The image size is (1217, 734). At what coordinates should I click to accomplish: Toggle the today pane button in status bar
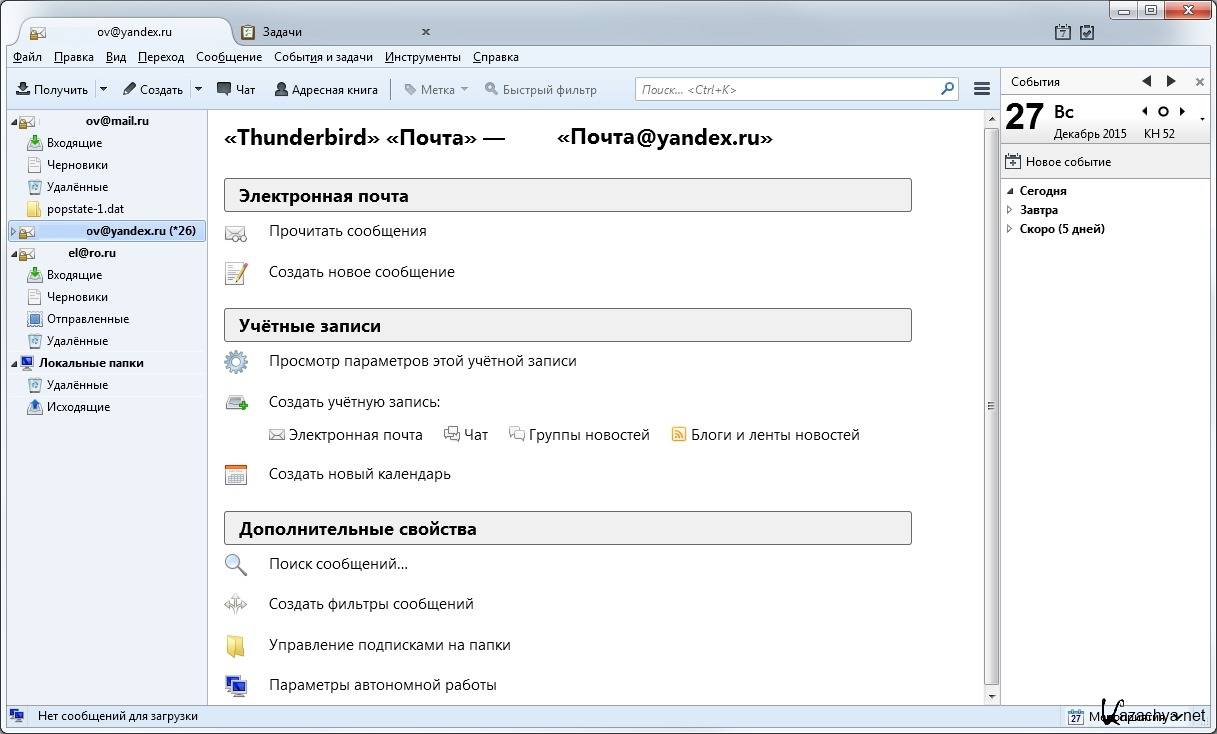[x=1075, y=717]
